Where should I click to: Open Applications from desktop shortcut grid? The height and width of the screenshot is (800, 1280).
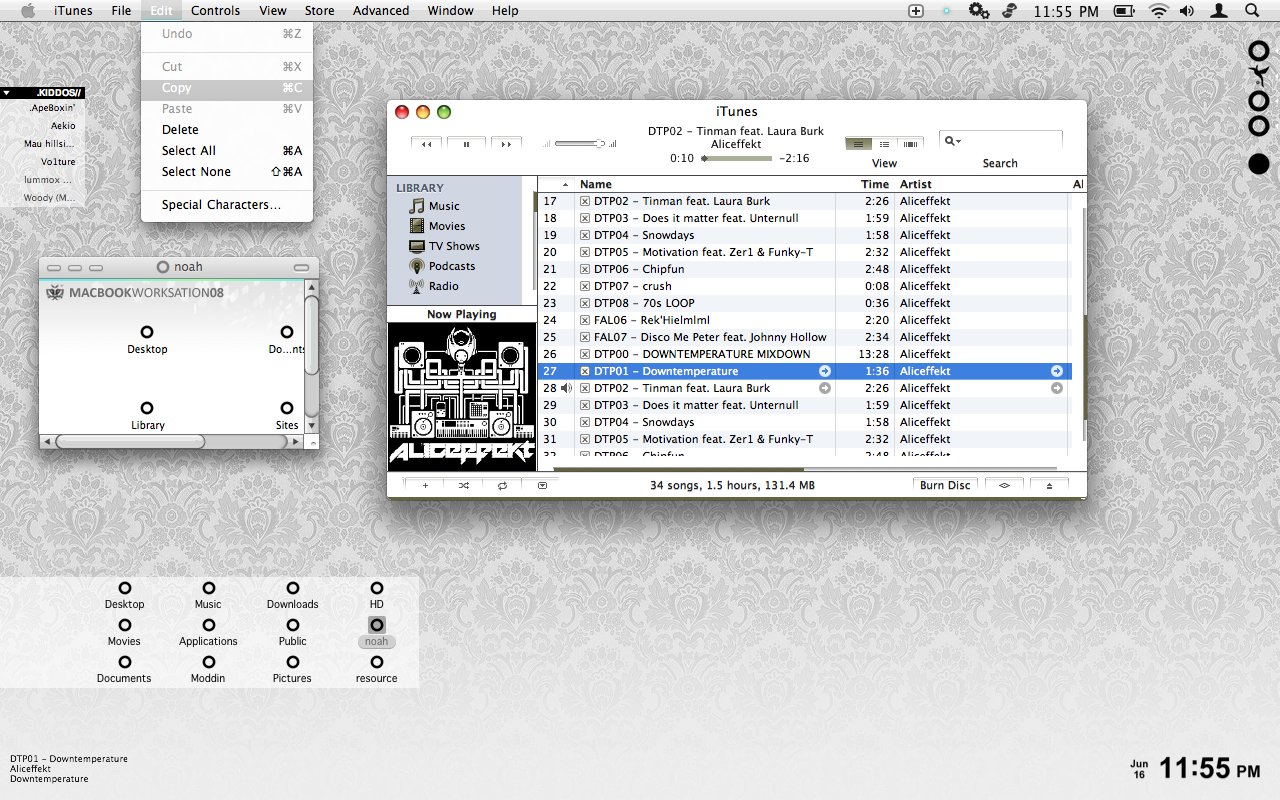point(208,633)
